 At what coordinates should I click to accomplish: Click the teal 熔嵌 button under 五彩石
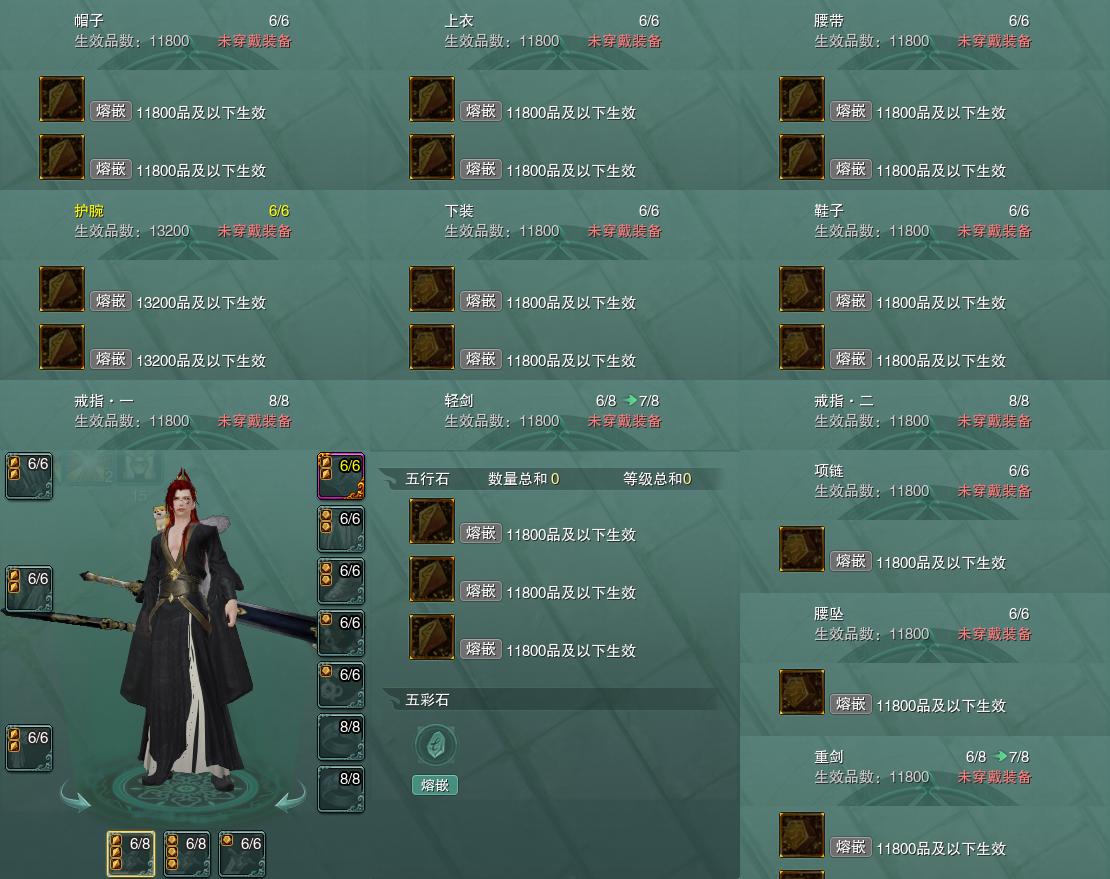click(435, 785)
